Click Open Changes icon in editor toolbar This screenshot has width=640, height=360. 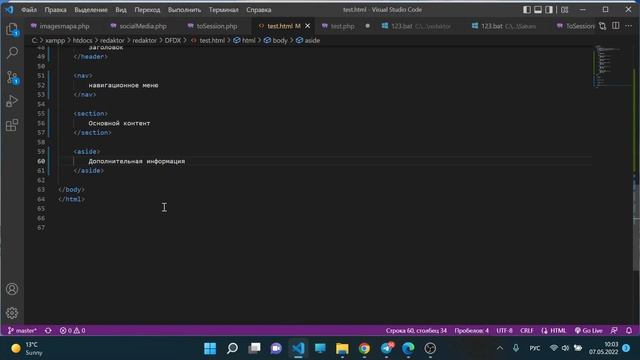(x=602, y=26)
